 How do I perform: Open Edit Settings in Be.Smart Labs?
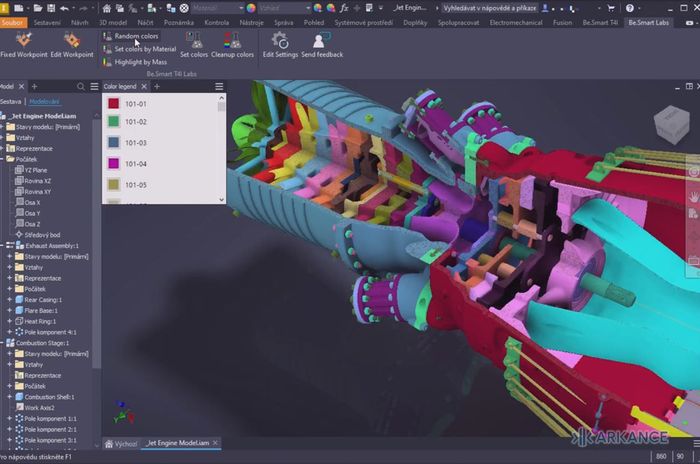point(280,41)
